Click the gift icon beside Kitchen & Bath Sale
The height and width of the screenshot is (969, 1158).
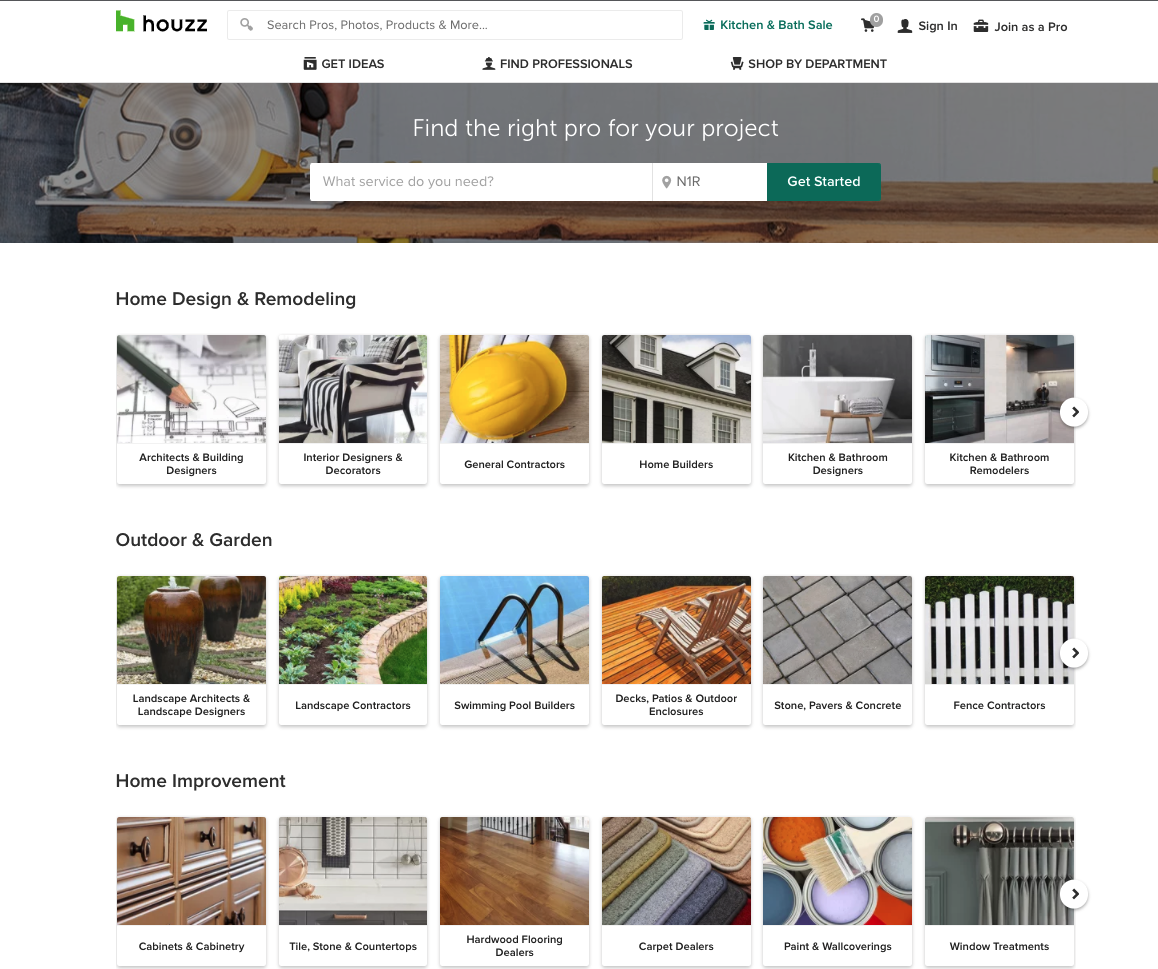[709, 25]
